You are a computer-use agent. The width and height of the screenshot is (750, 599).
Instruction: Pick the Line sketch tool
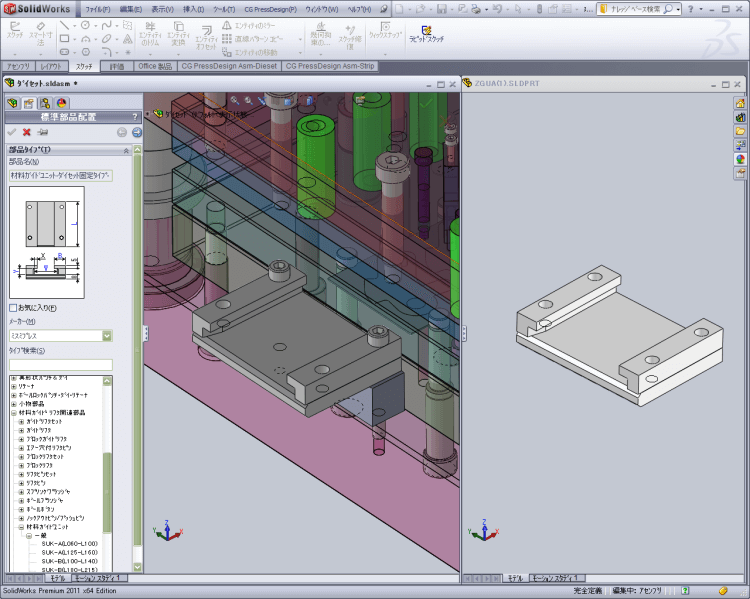[x=64, y=25]
